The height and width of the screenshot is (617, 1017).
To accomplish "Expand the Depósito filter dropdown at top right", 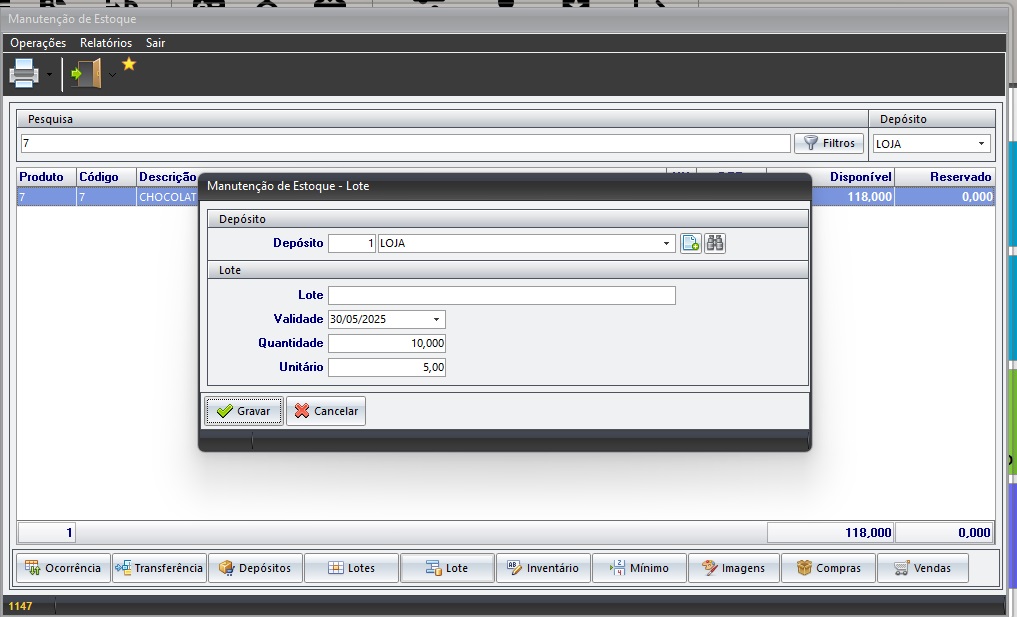I will pos(981,144).
